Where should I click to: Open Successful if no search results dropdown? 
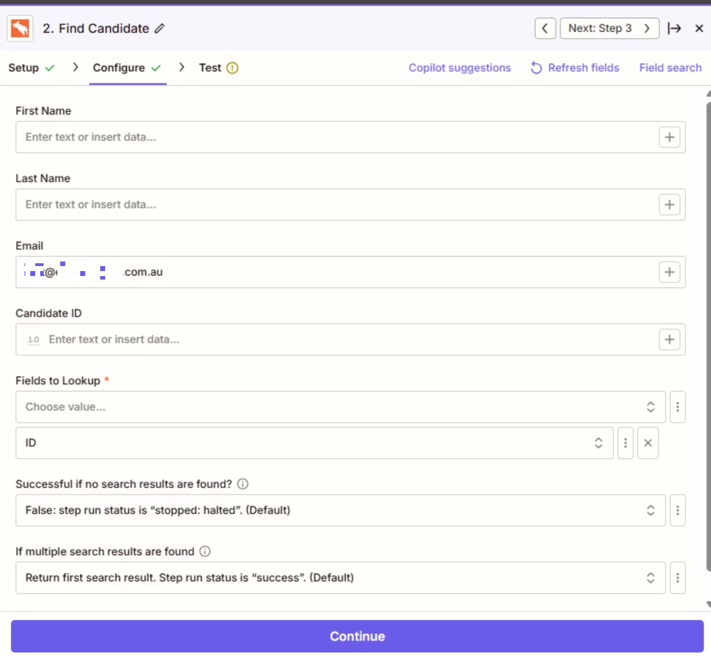click(x=340, y=510)
